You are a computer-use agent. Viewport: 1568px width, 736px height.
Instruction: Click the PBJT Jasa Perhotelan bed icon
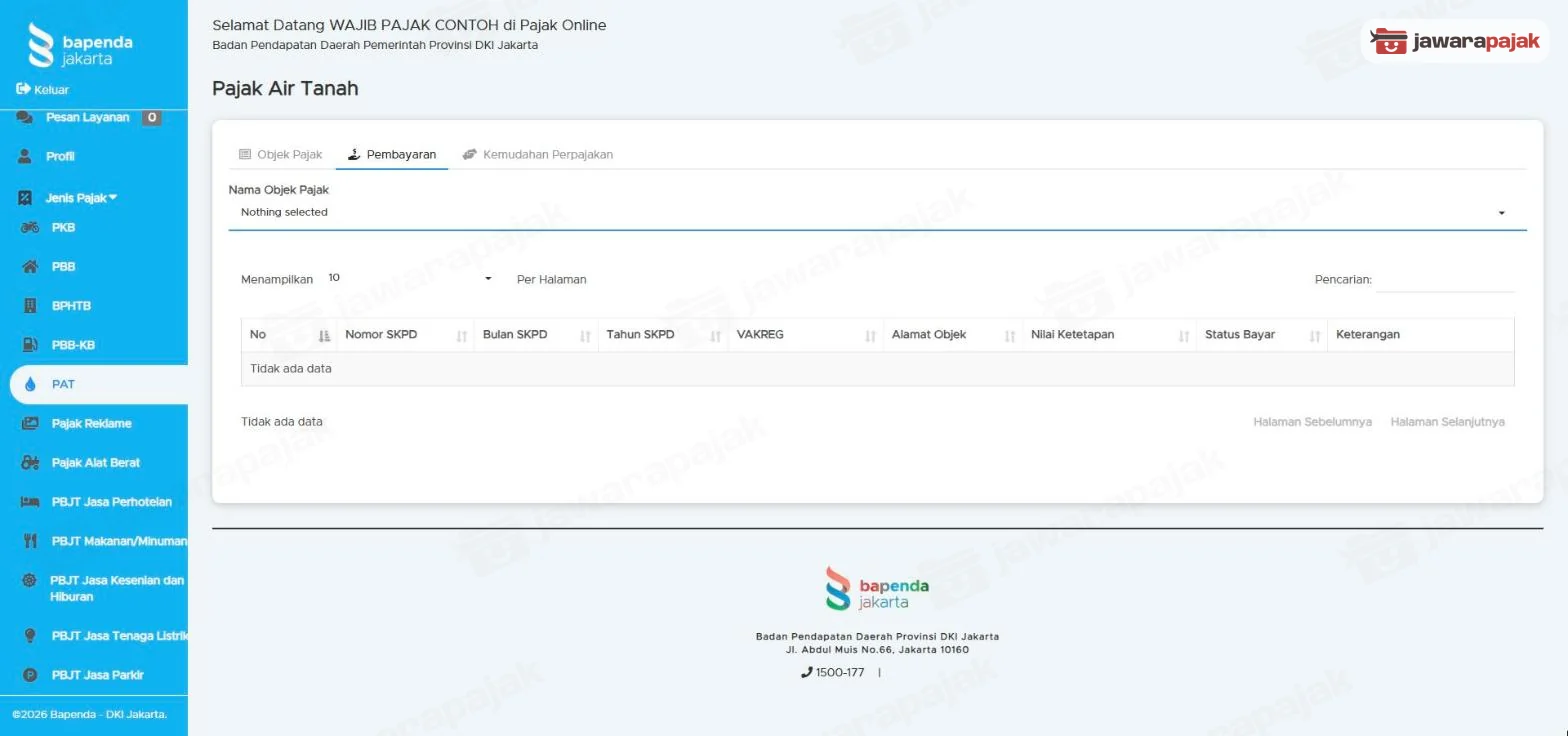point(30,502)
